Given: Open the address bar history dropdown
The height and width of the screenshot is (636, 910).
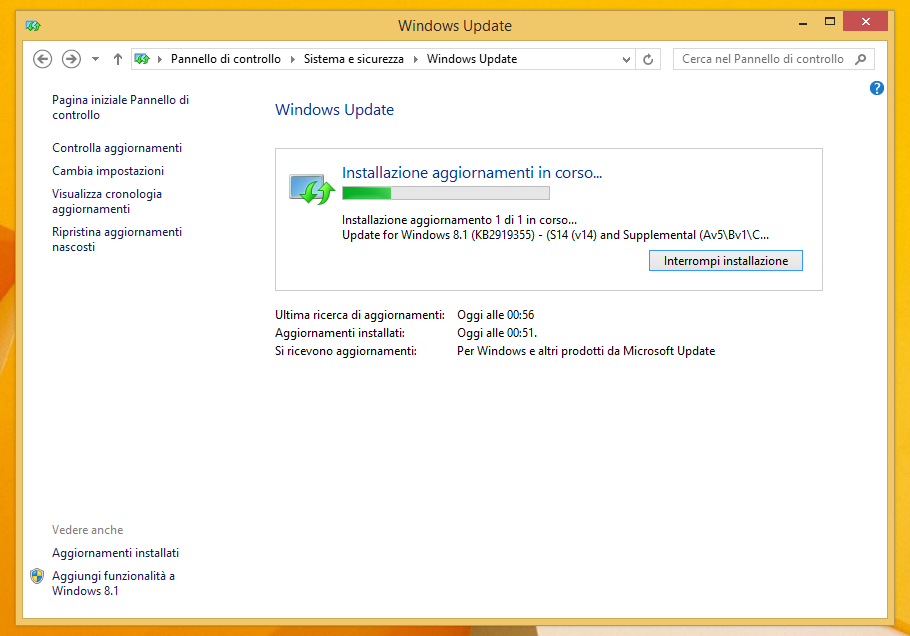Looking at the screenshot, I should pos(626,60).
